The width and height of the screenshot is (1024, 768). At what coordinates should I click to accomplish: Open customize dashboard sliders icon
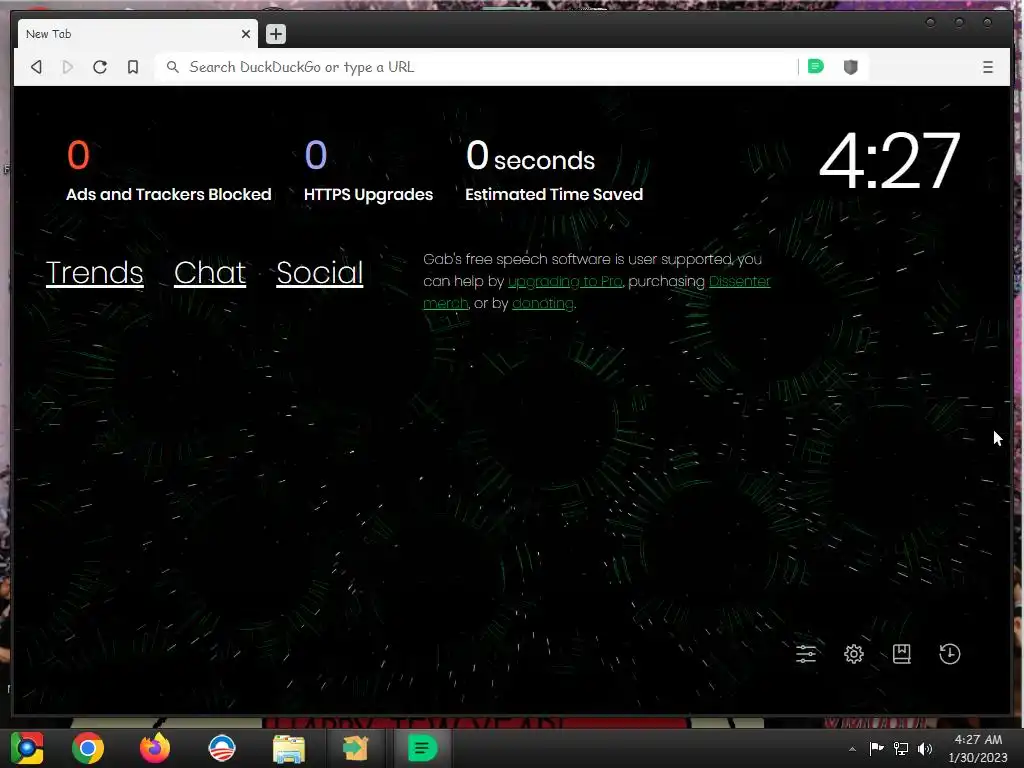806,654
